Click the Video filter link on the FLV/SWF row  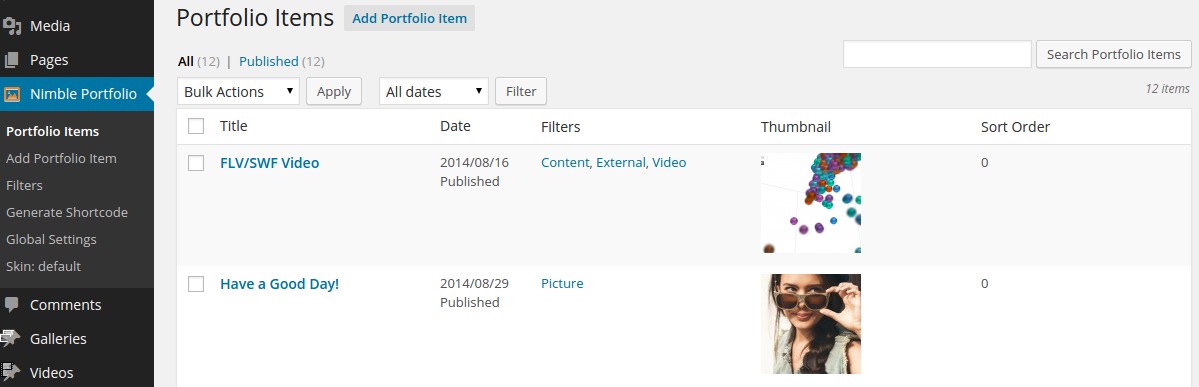[669, 162]
